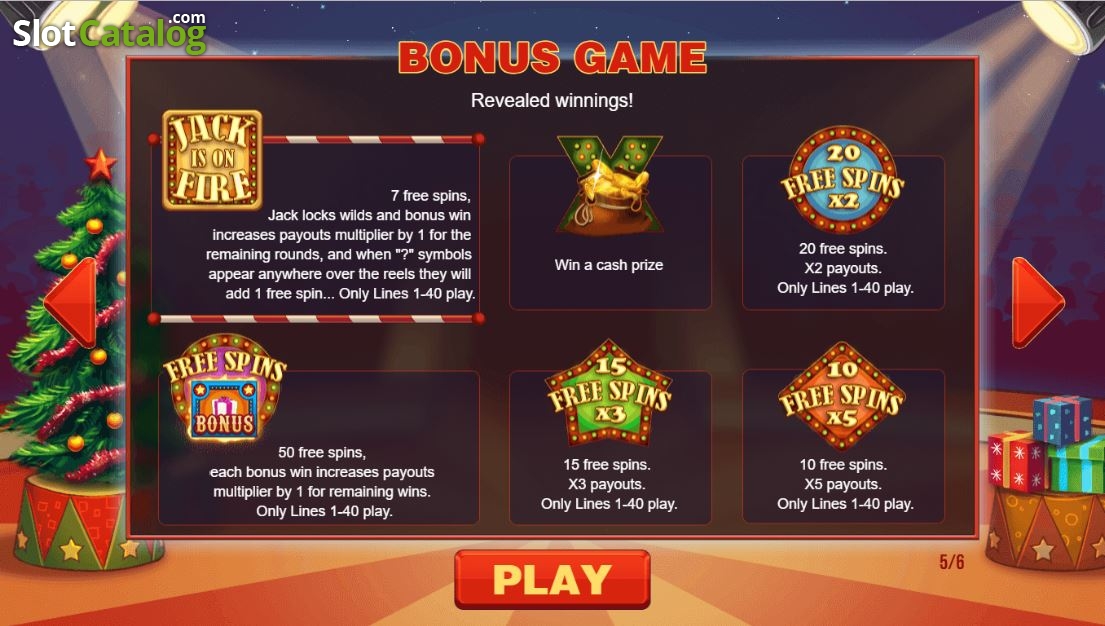This screenshot has width=1105, height=626.
Task: Click the Jack Is On Fire icon
Action: pyautogui.click(x=212, y=159)
